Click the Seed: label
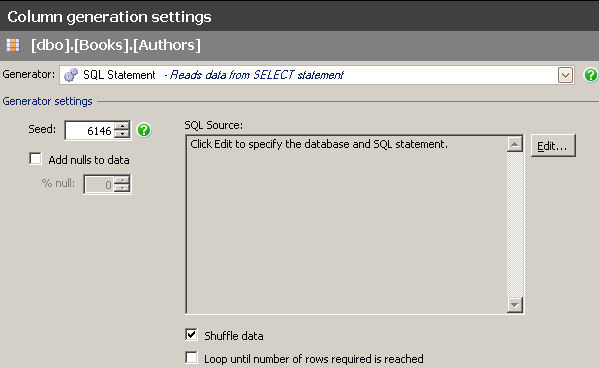The image size is (599, 368). [42, 129]
